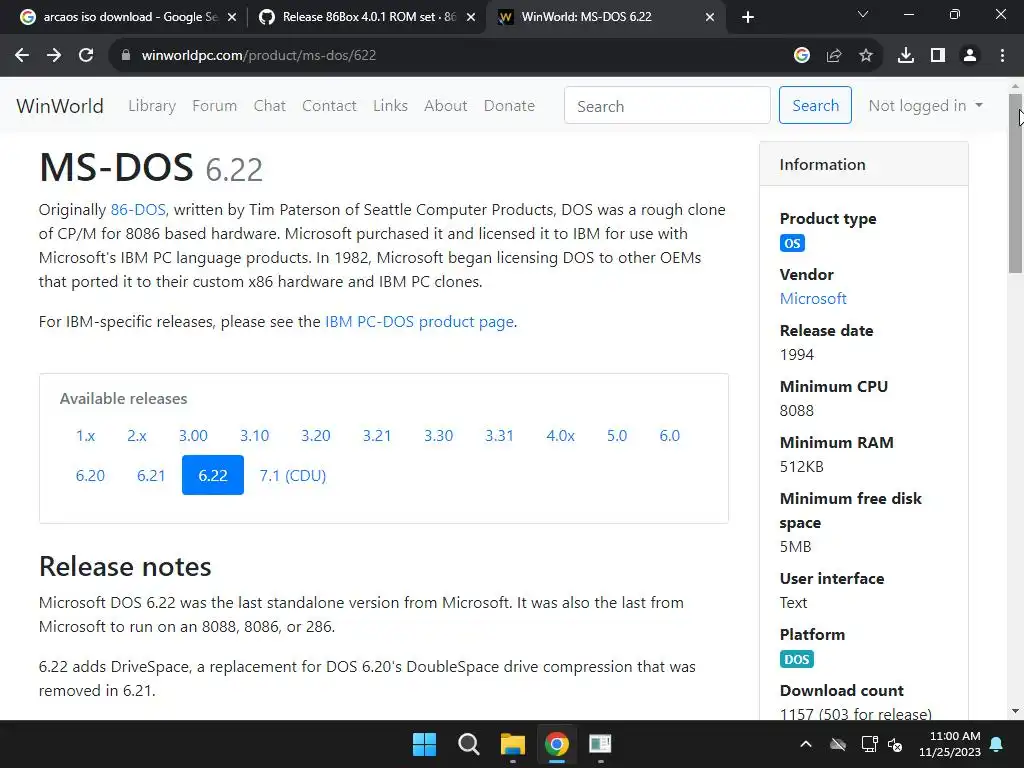Open tab search chevron

click(863, 14)
